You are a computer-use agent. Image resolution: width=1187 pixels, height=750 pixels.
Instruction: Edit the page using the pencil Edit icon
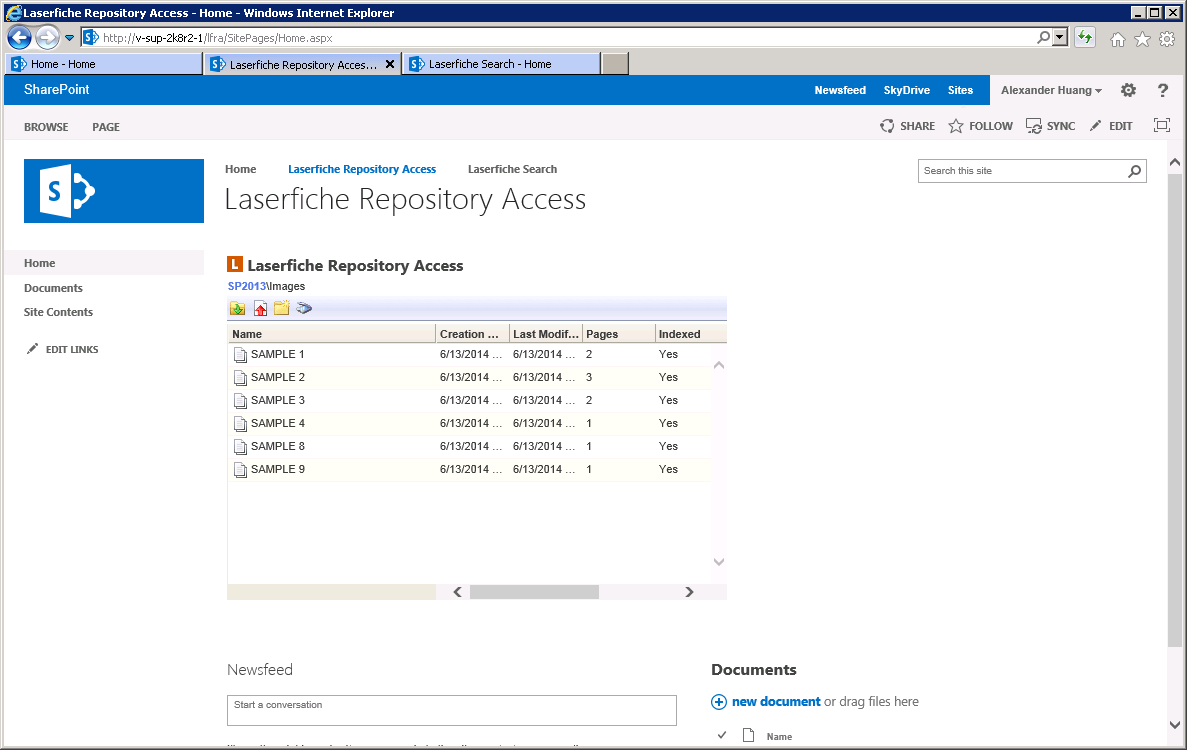(x=1095, y=126)
